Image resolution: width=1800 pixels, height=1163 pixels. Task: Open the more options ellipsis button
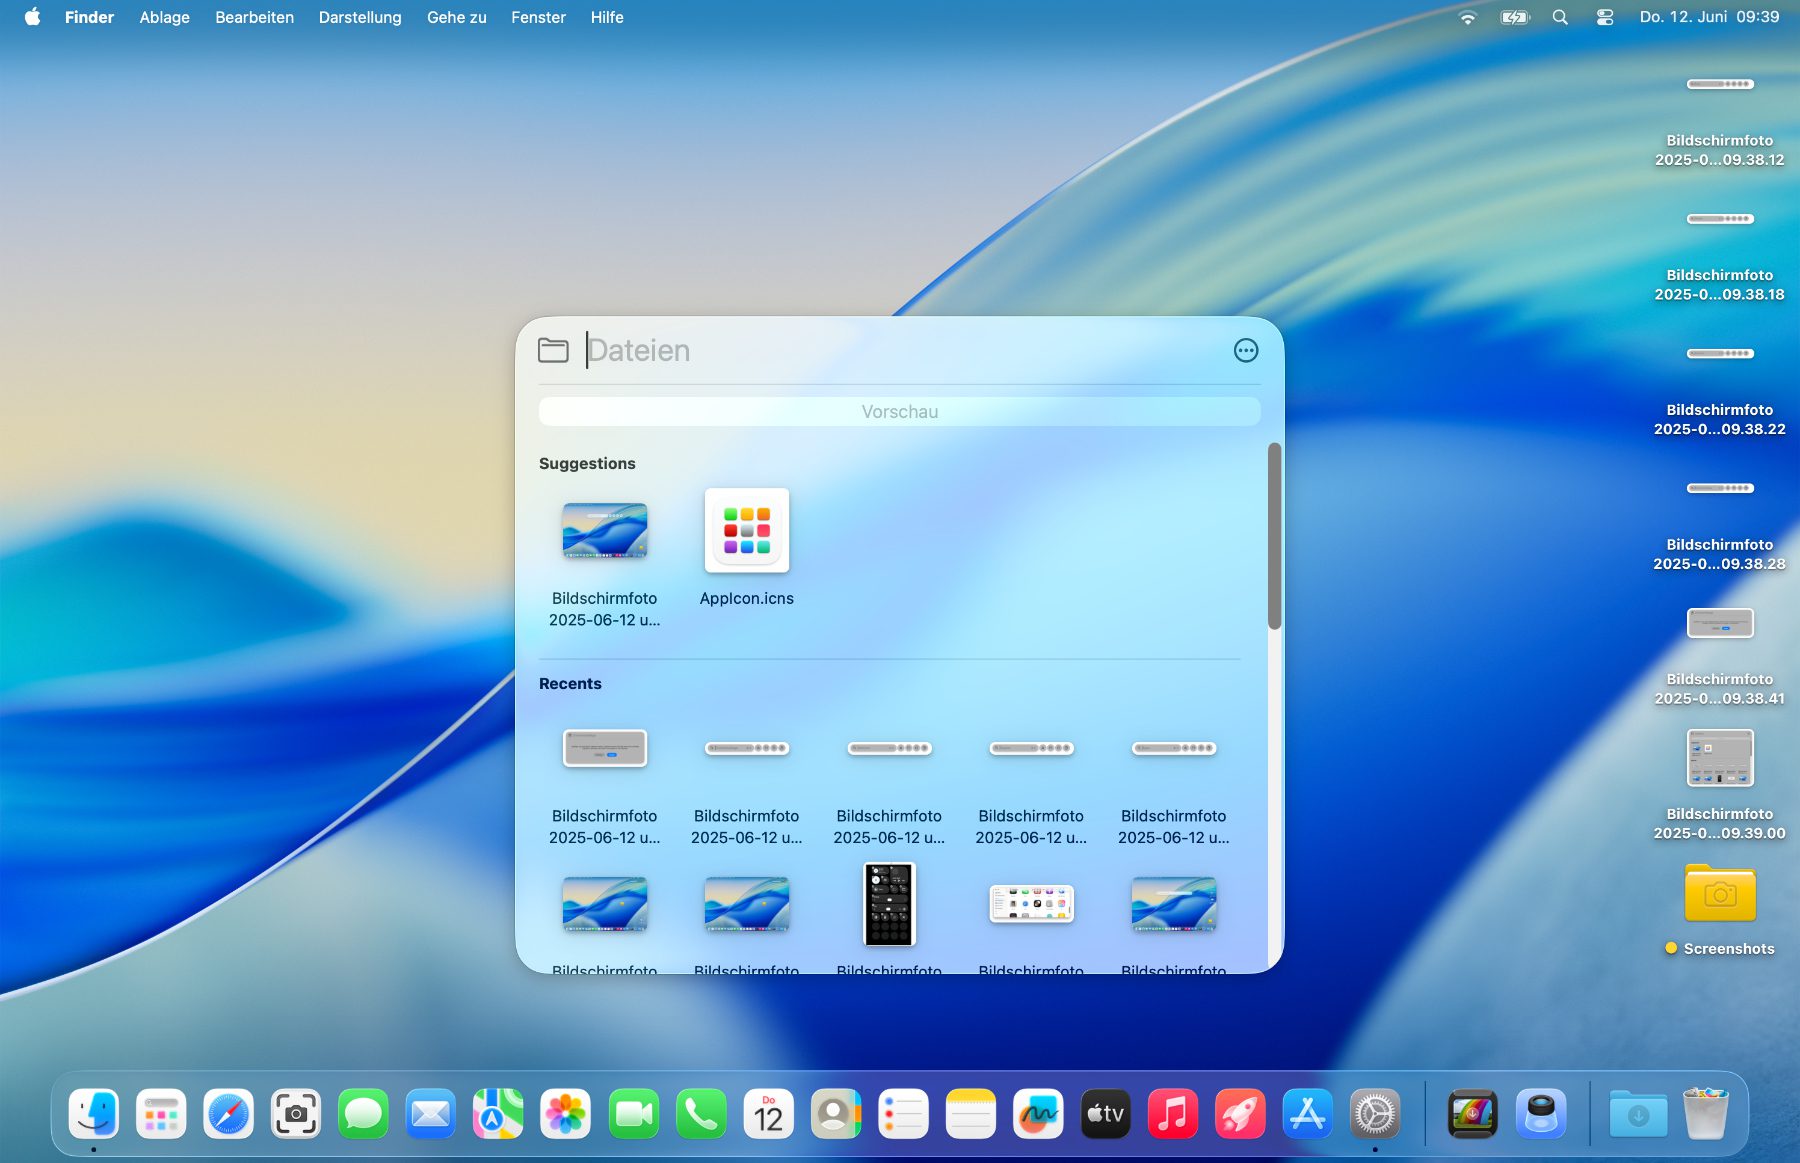pyautogui.click(x=1245, y=350)
